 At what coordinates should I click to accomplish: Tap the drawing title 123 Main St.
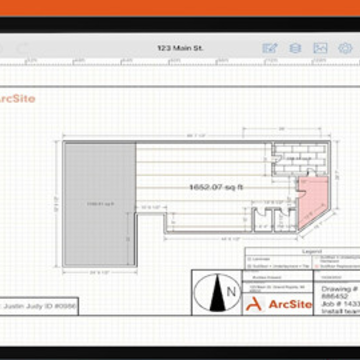click(x=180, y=48)
